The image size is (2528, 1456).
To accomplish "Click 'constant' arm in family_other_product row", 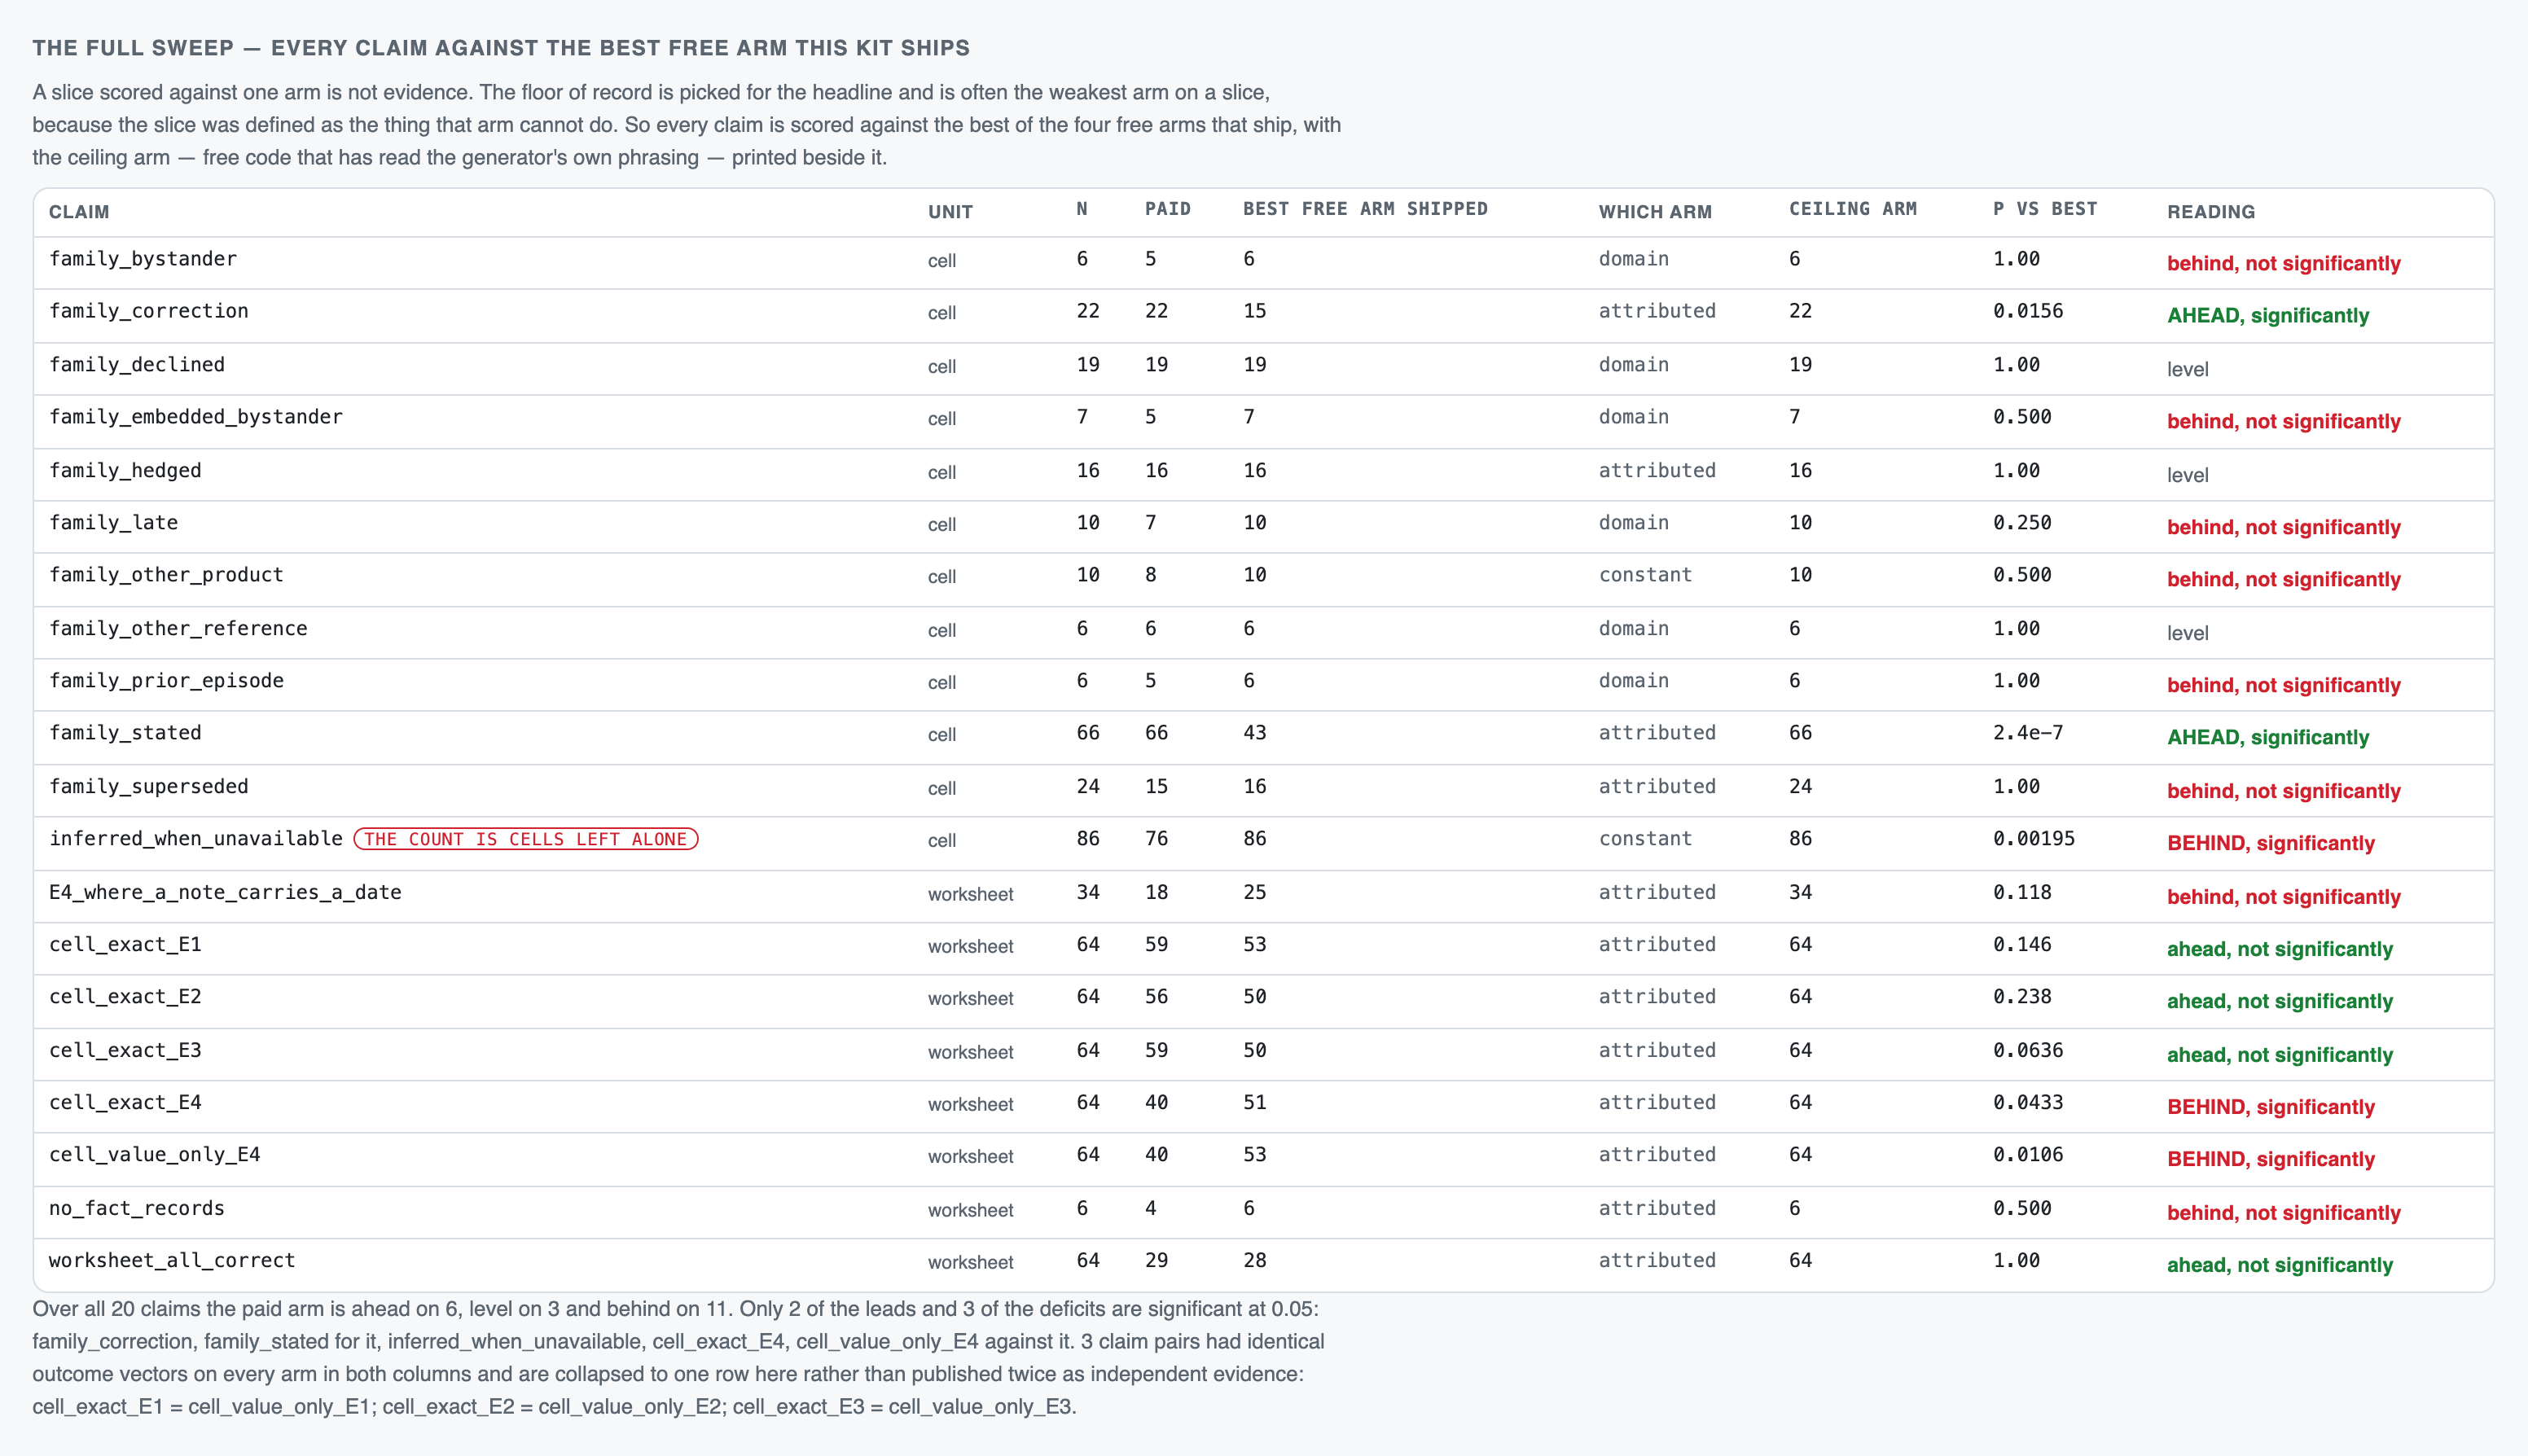I will (x=1645, y=575).
